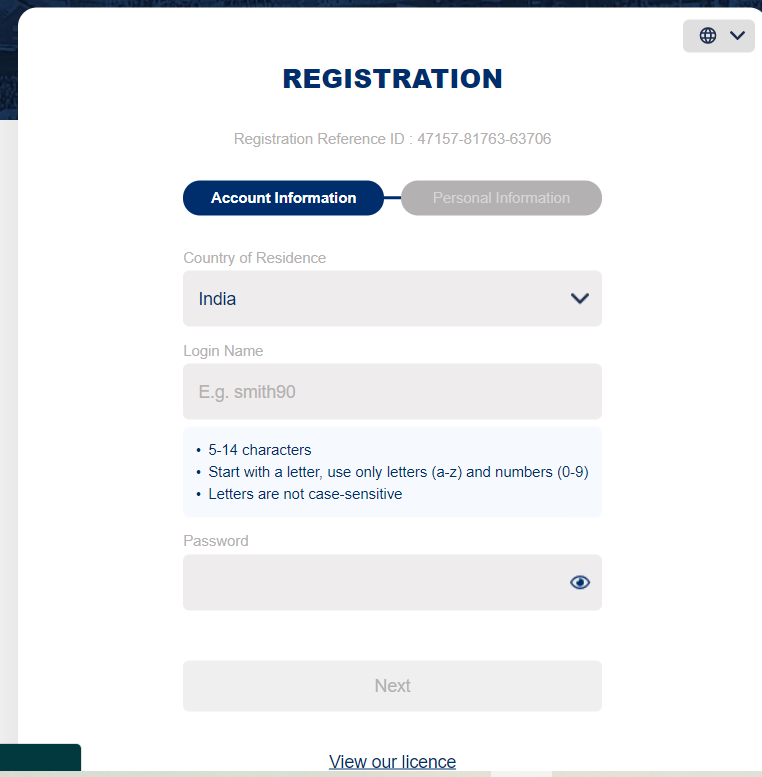Click the Country of Residence label
The width and height of the screenshot is (762, 777).
pyautogui.click(x=255, y=258)
